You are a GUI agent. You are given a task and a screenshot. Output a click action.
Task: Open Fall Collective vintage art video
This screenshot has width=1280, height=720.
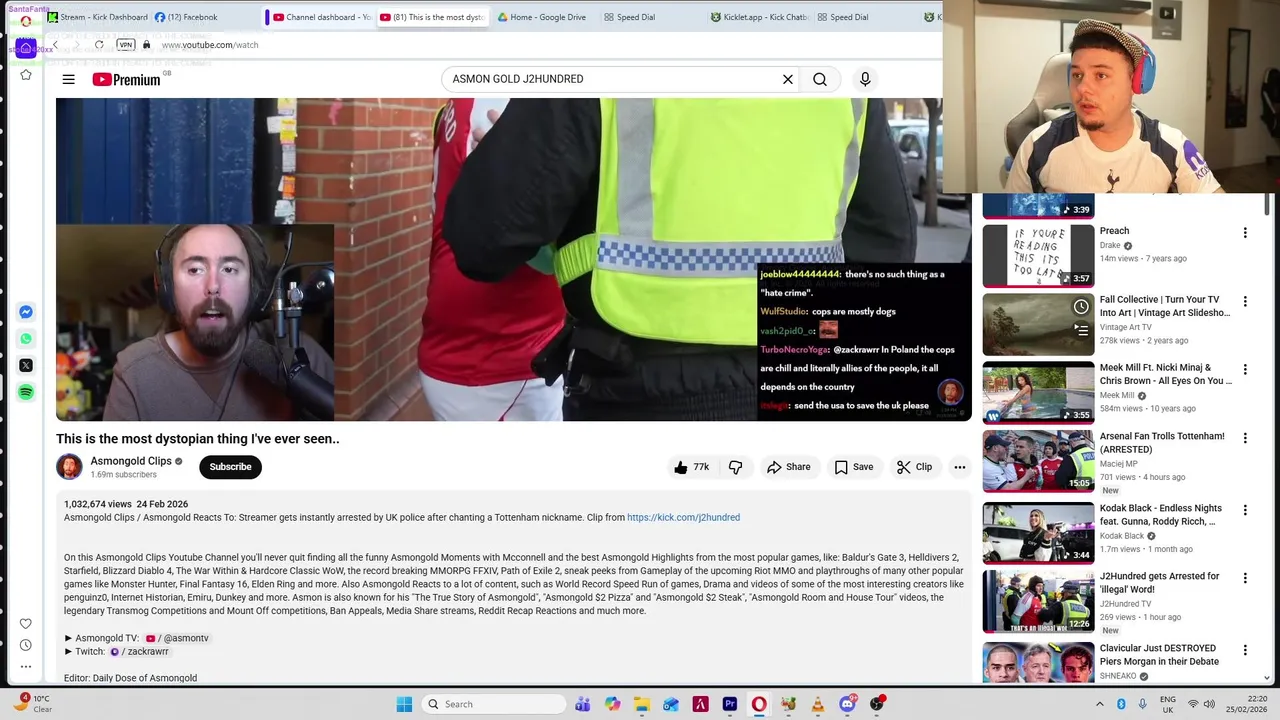coord(1038,324)
